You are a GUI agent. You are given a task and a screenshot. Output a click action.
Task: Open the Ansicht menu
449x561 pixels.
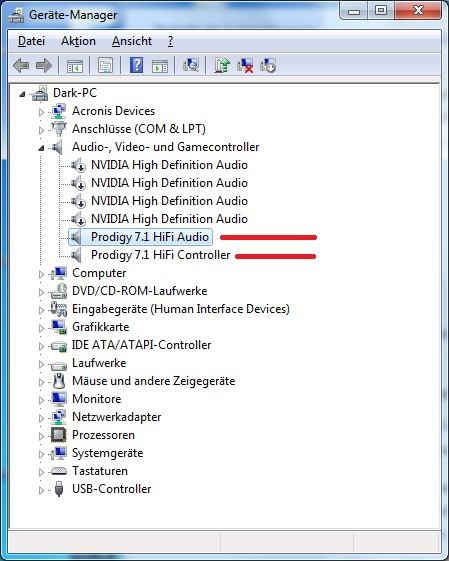[132, 41]
